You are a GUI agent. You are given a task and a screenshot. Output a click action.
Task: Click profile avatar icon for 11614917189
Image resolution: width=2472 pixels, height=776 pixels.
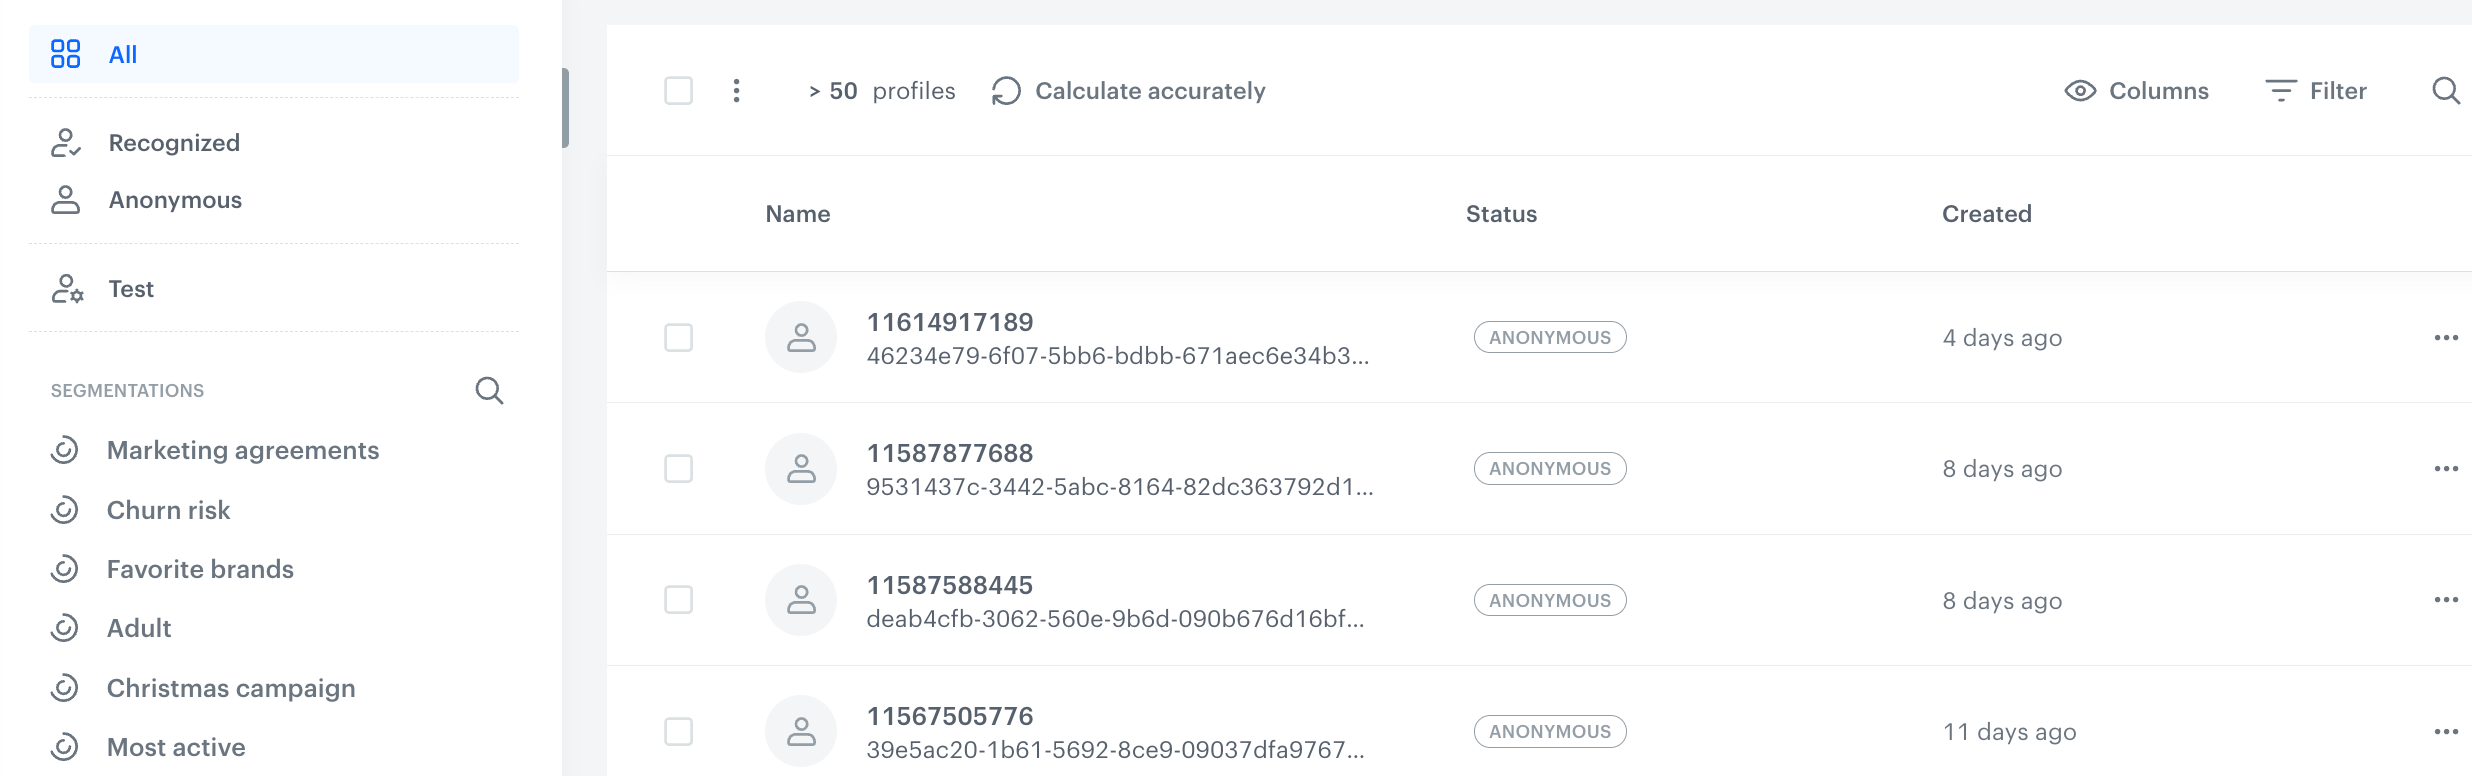pyautogui.click(x=801, y=337)
